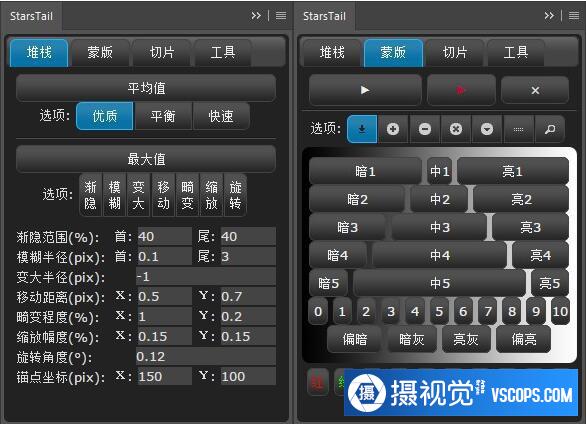
Task: Click the 亮4 mask button
Action: [x=541, y=256]
